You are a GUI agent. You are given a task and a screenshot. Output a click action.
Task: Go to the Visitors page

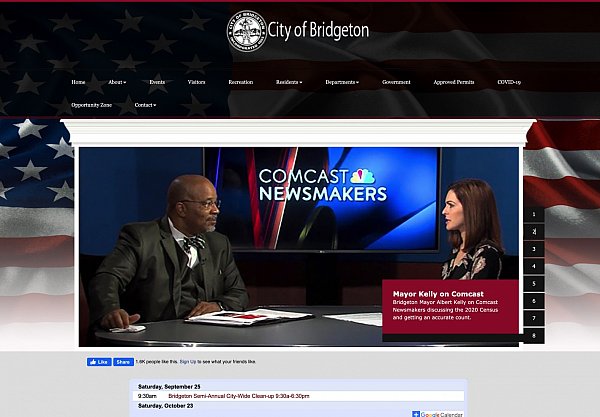click(196, 82)
